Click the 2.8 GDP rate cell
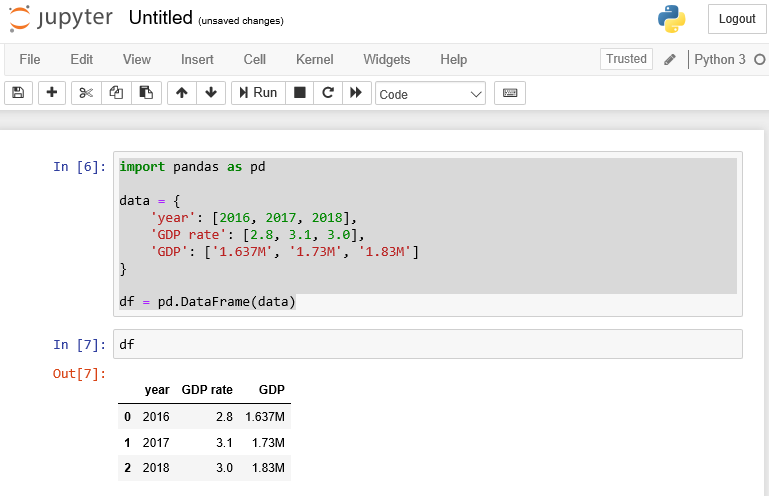This screenshot has width=769, height=496. point(224,417)
